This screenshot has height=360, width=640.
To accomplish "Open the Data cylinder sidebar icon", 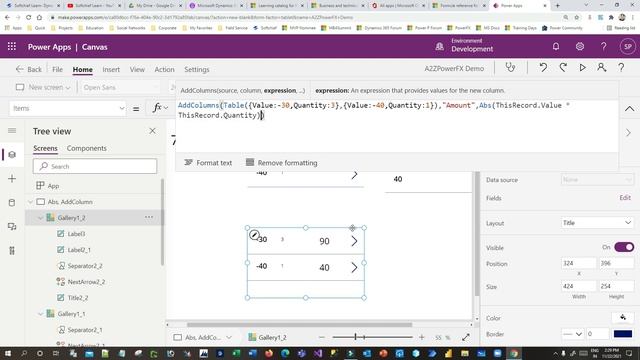I will click(x=12, y=202).
